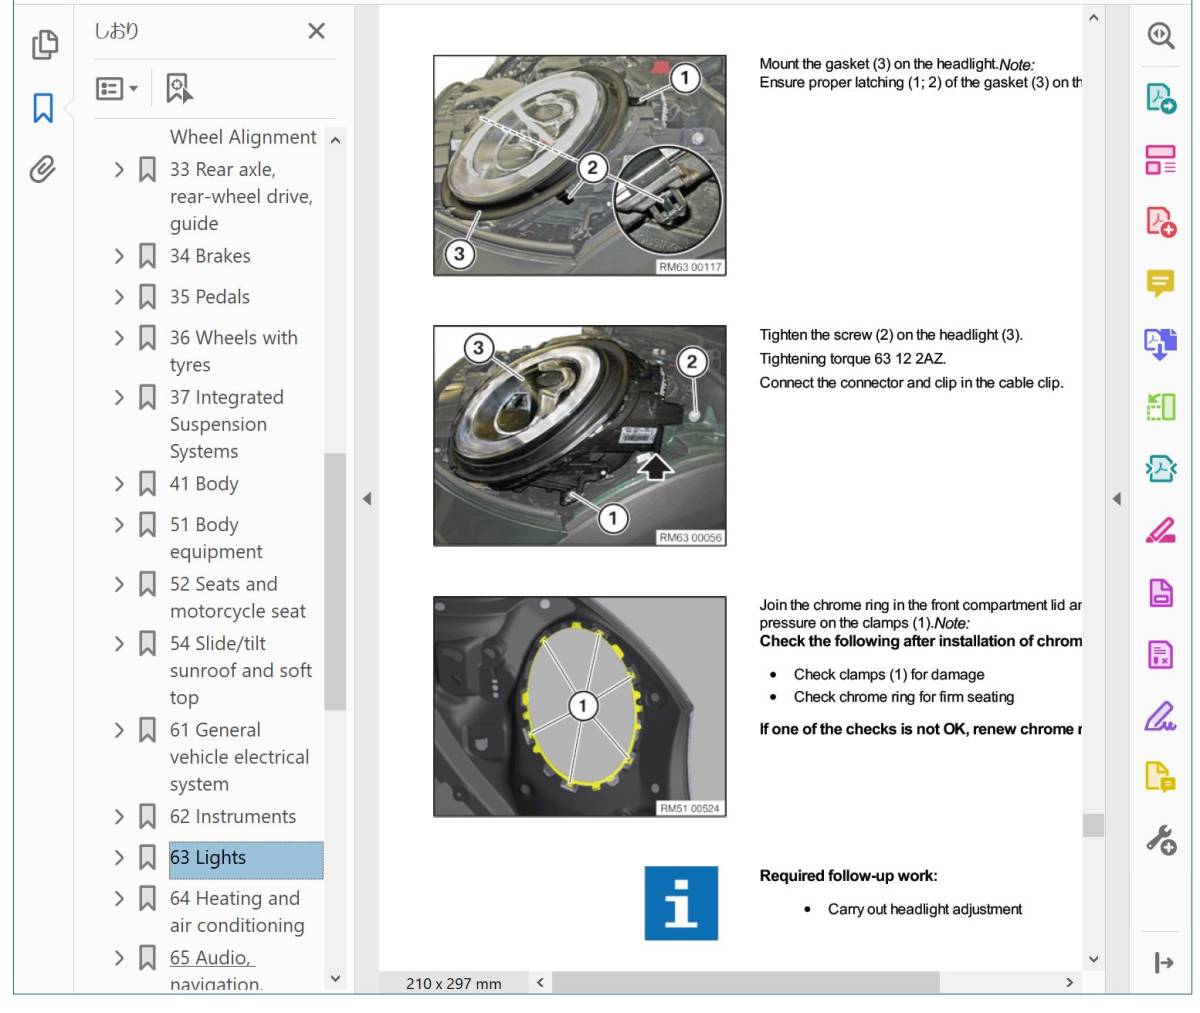
Task: Select the Fill and Sign tool
Action: point(1160,716)
